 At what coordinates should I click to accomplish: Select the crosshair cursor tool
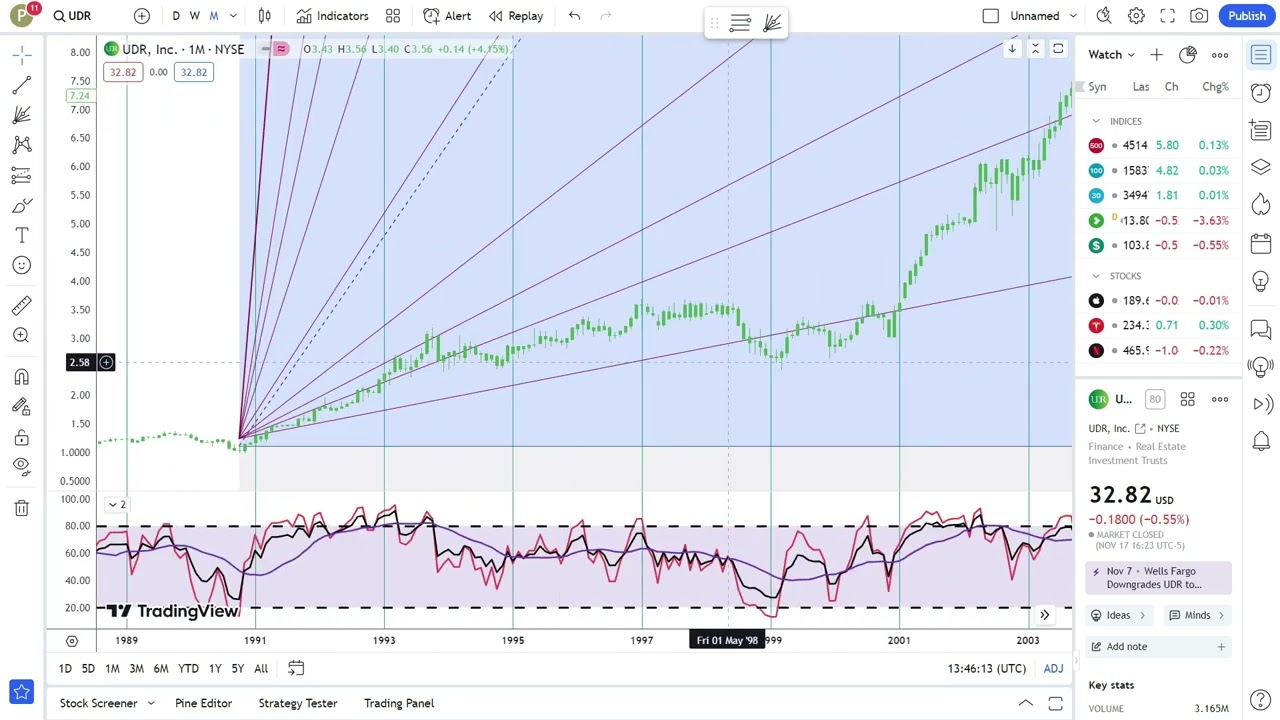tap(21, 54)
